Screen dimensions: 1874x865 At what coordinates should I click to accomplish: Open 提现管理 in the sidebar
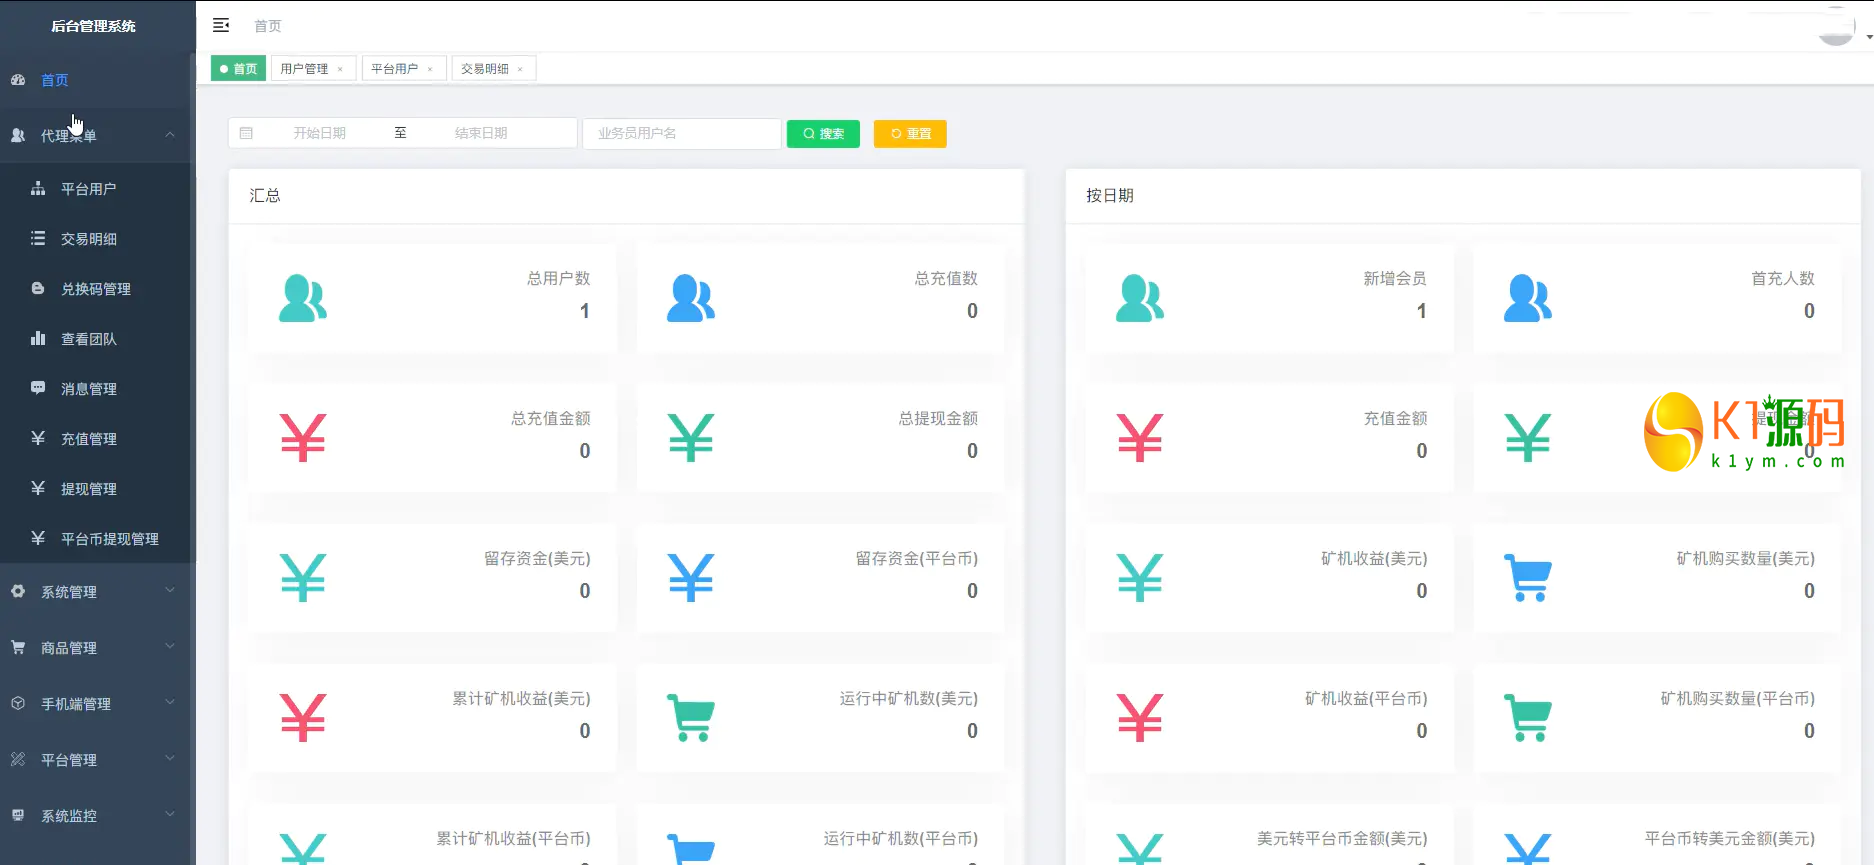click(88, 489)
